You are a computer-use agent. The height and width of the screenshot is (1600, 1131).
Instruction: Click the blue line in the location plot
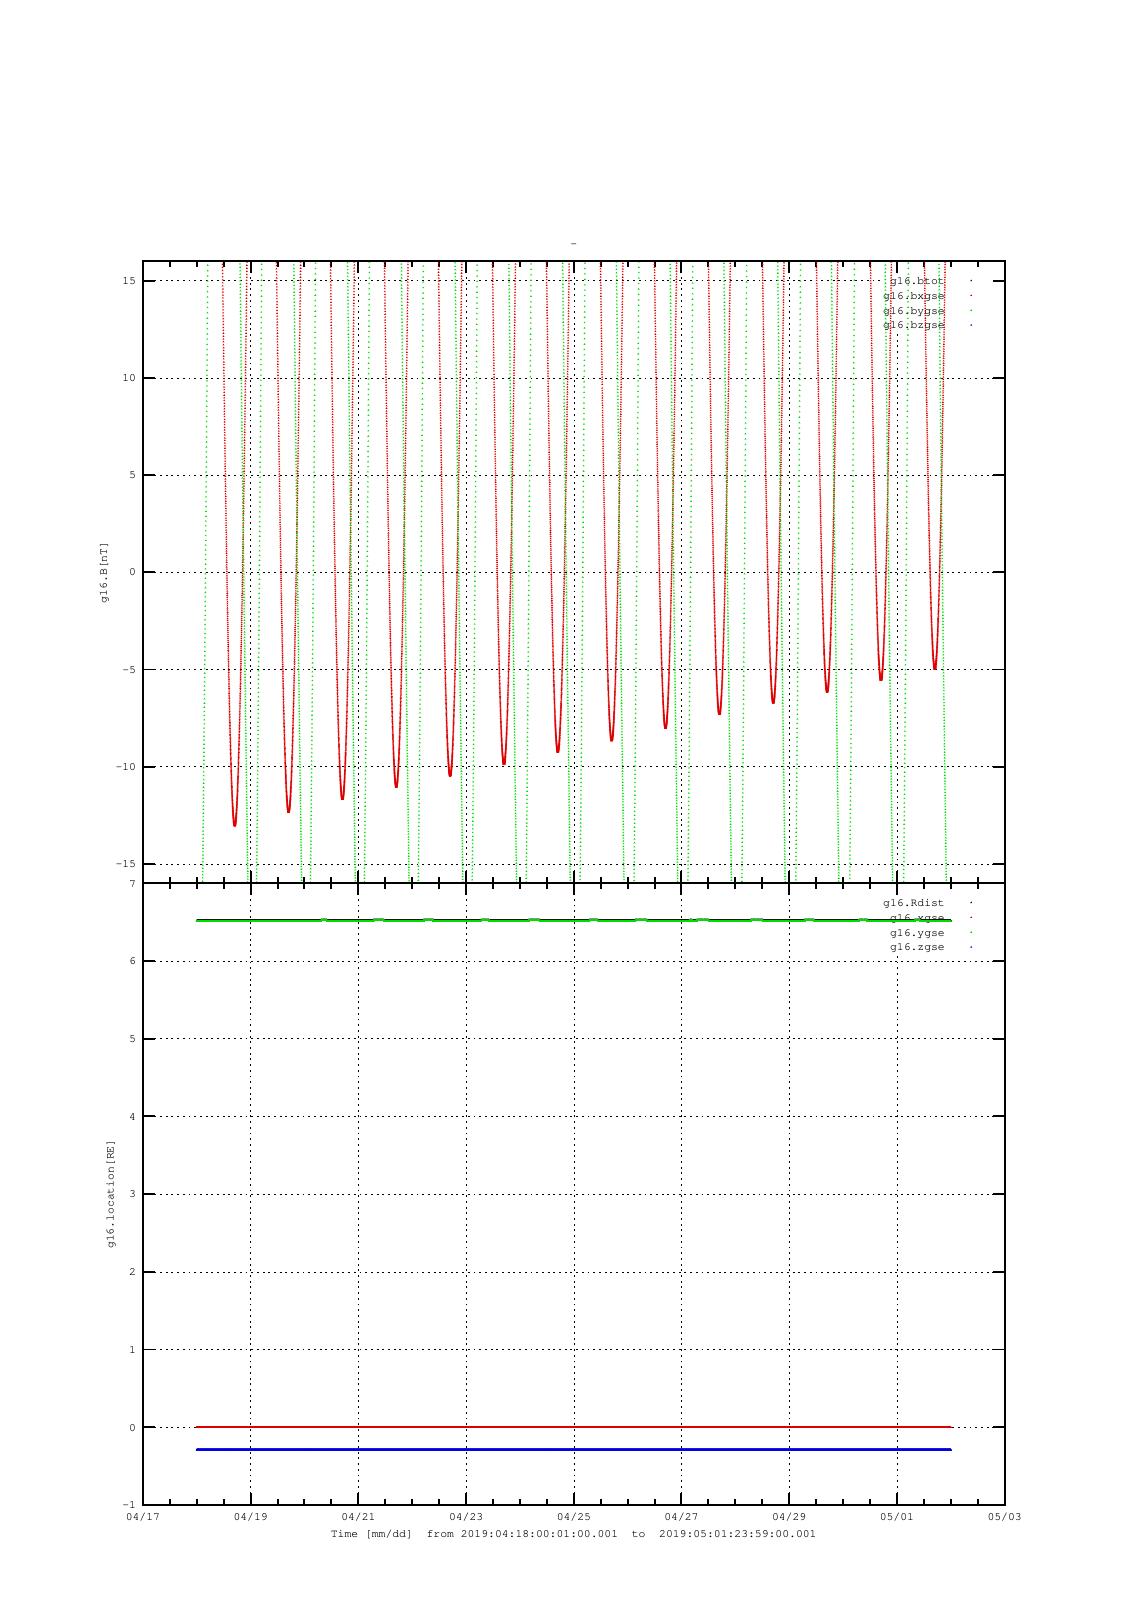tap(574, 1449)
